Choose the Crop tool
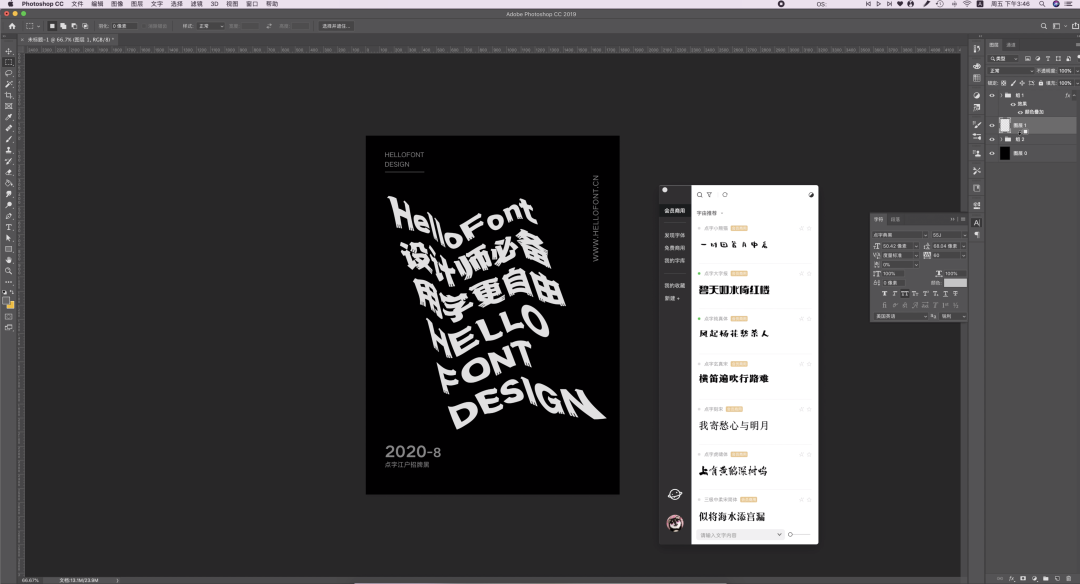This screenshot has width=1080, height=584. point(9,95)
